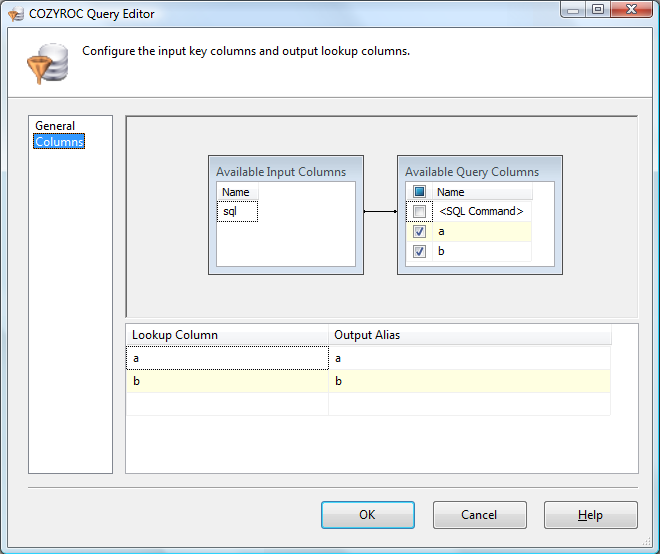The image size is (660, 554).
Task: Select Lookup Column cell 'b'
Action: (227, 381)
